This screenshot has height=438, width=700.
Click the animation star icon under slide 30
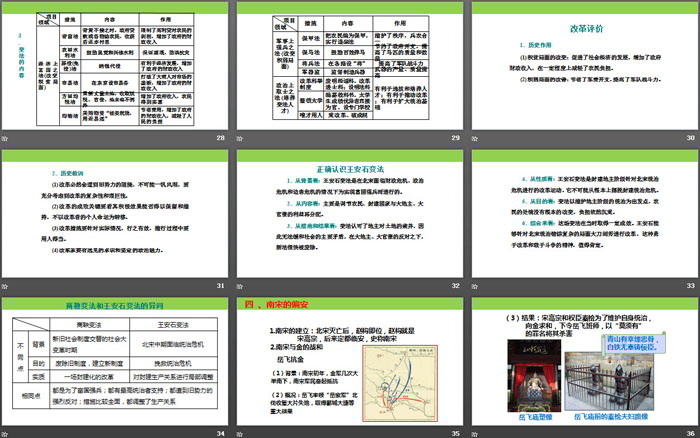pos(475,137)
